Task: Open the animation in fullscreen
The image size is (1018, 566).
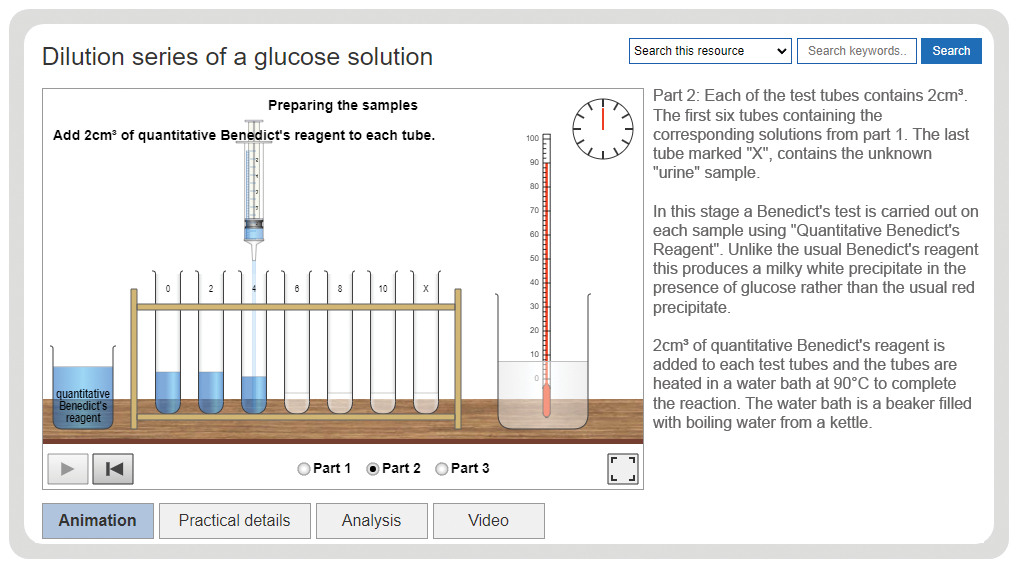Action: (623, 469)
